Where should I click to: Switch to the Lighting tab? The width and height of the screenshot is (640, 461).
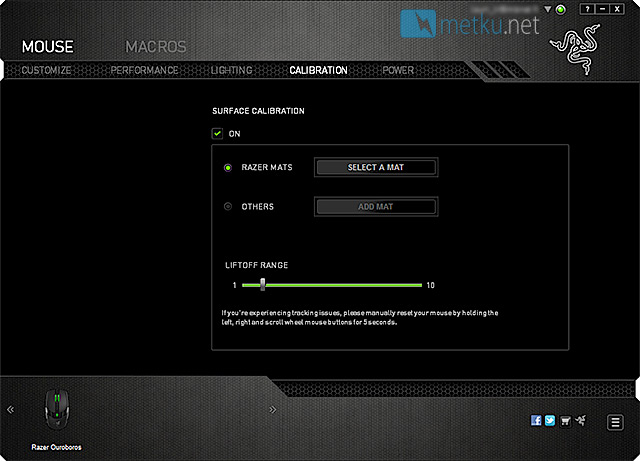(231, 70)
